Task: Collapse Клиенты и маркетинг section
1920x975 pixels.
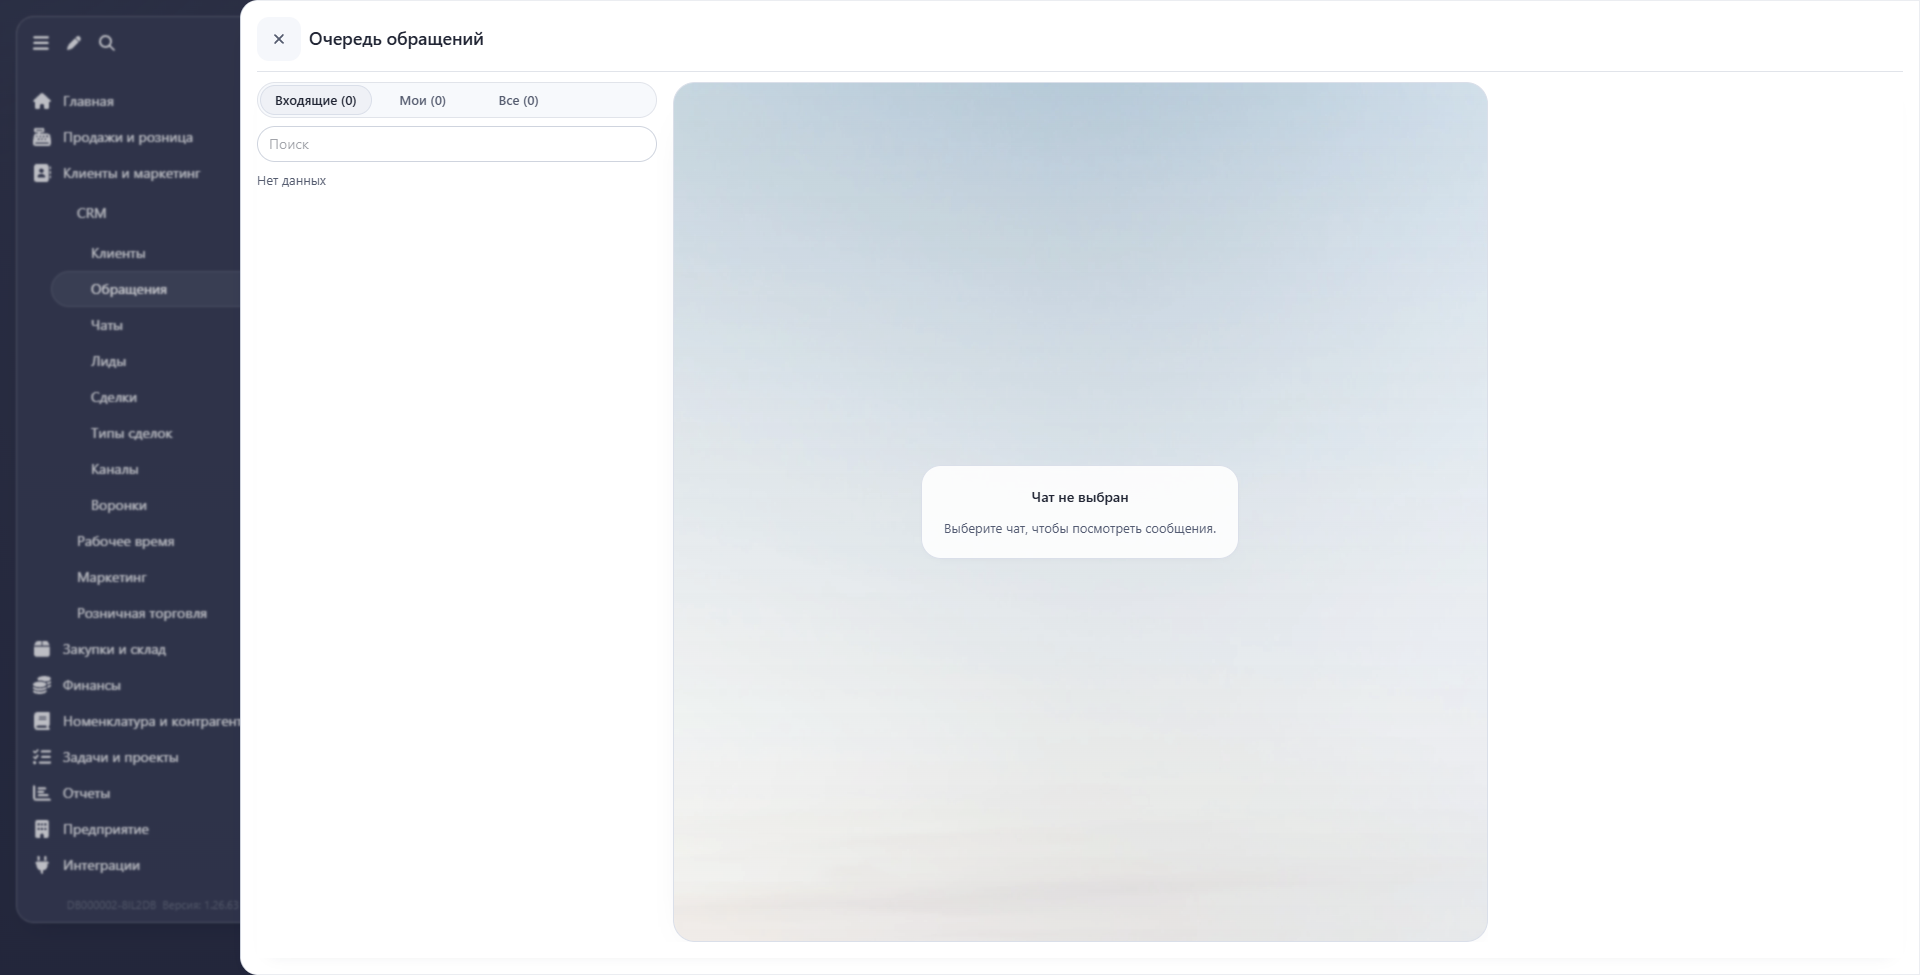Action: 131,173
